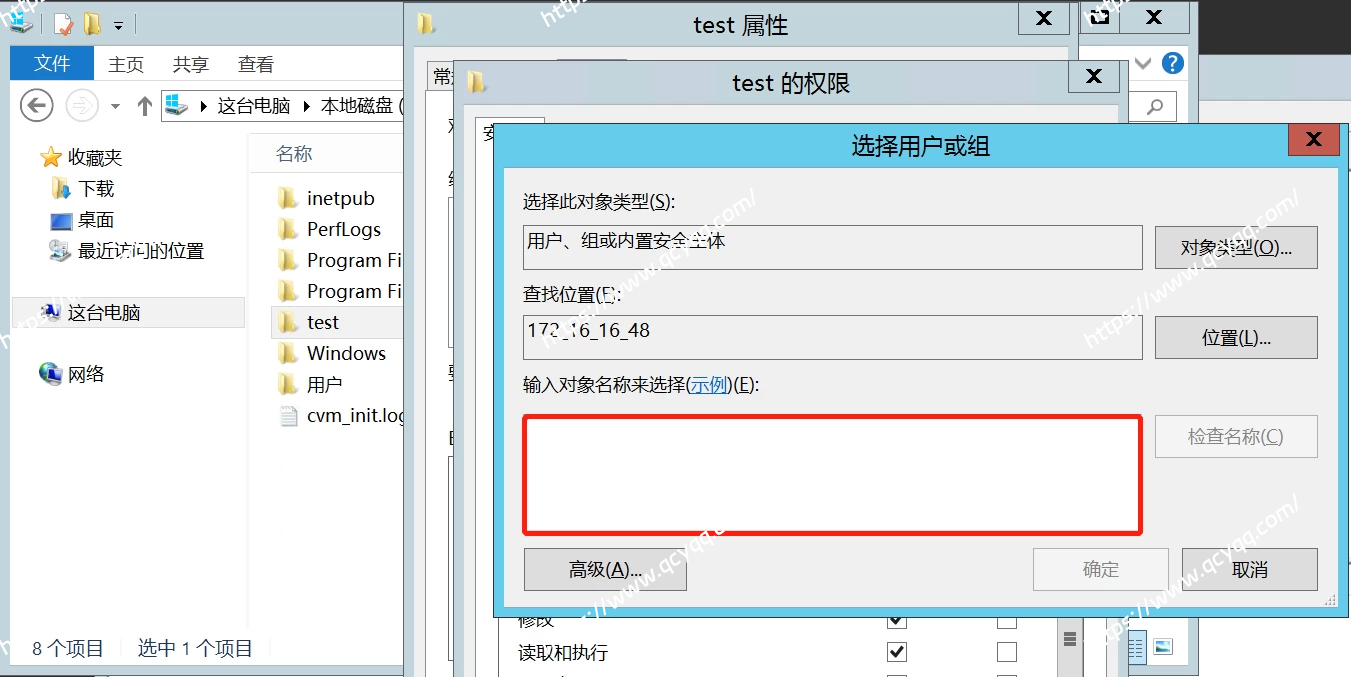Select the cvm_init.log file icon

tap(288, 416)
